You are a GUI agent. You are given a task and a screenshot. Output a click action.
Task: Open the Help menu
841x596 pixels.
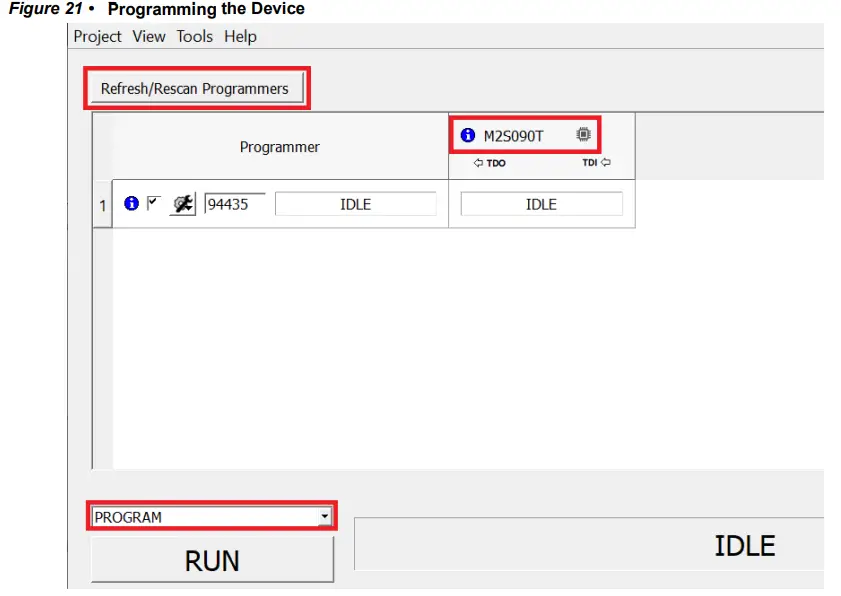coord(240,36)
